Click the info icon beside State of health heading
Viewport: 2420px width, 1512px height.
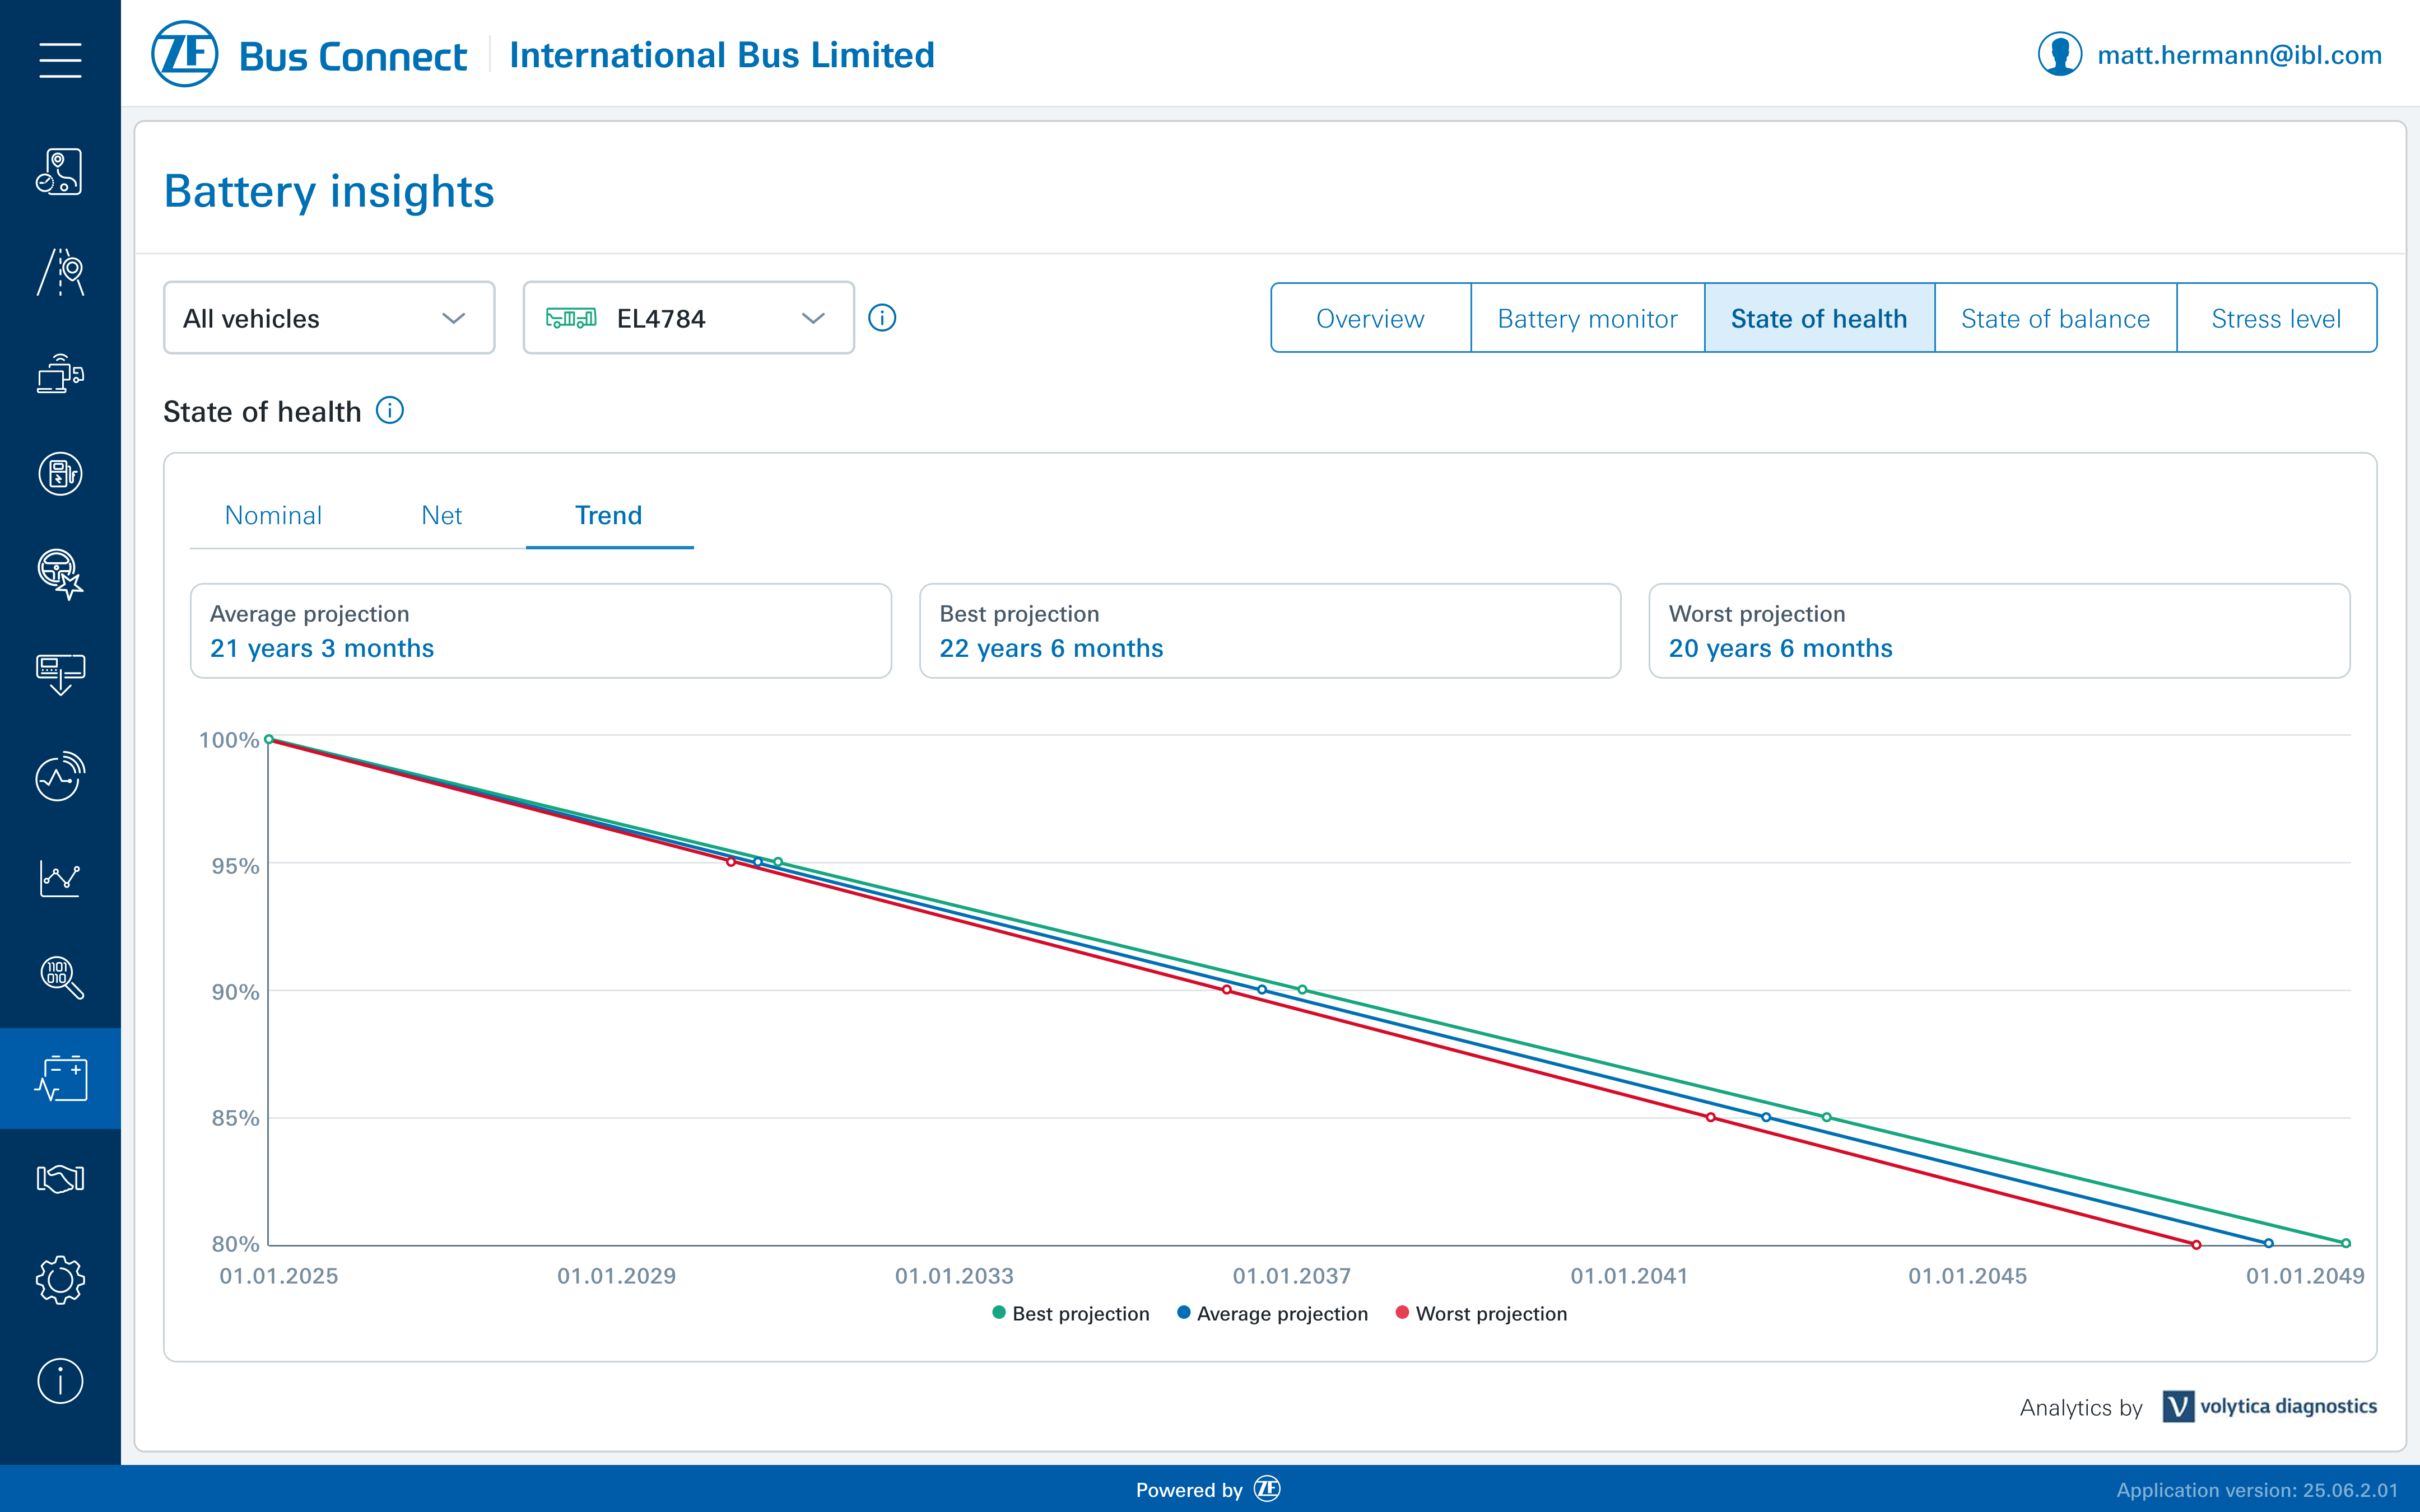[390, 411]
